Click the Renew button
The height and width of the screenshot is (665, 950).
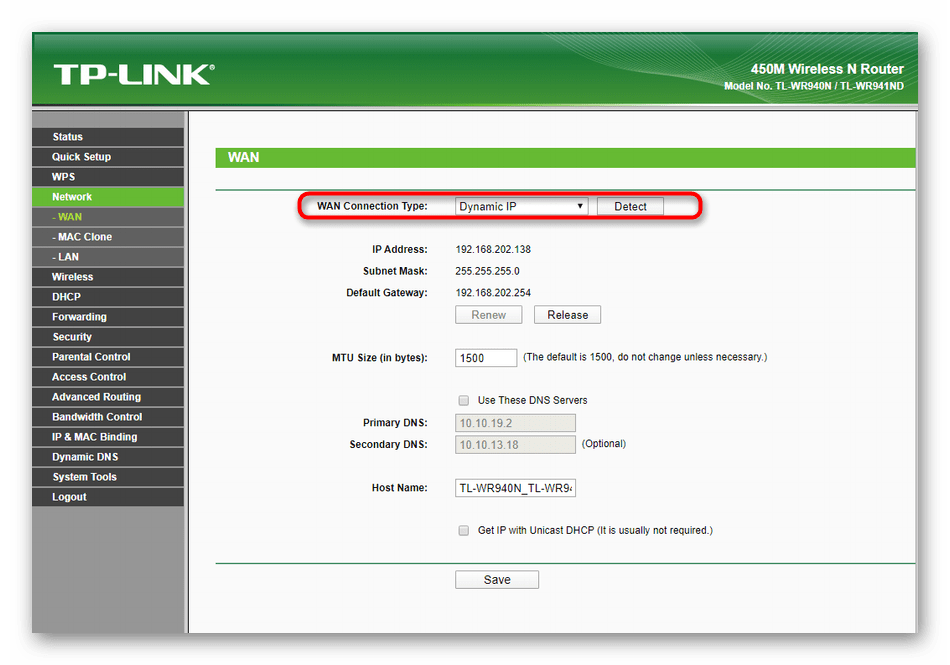click(x=488, y=315)
